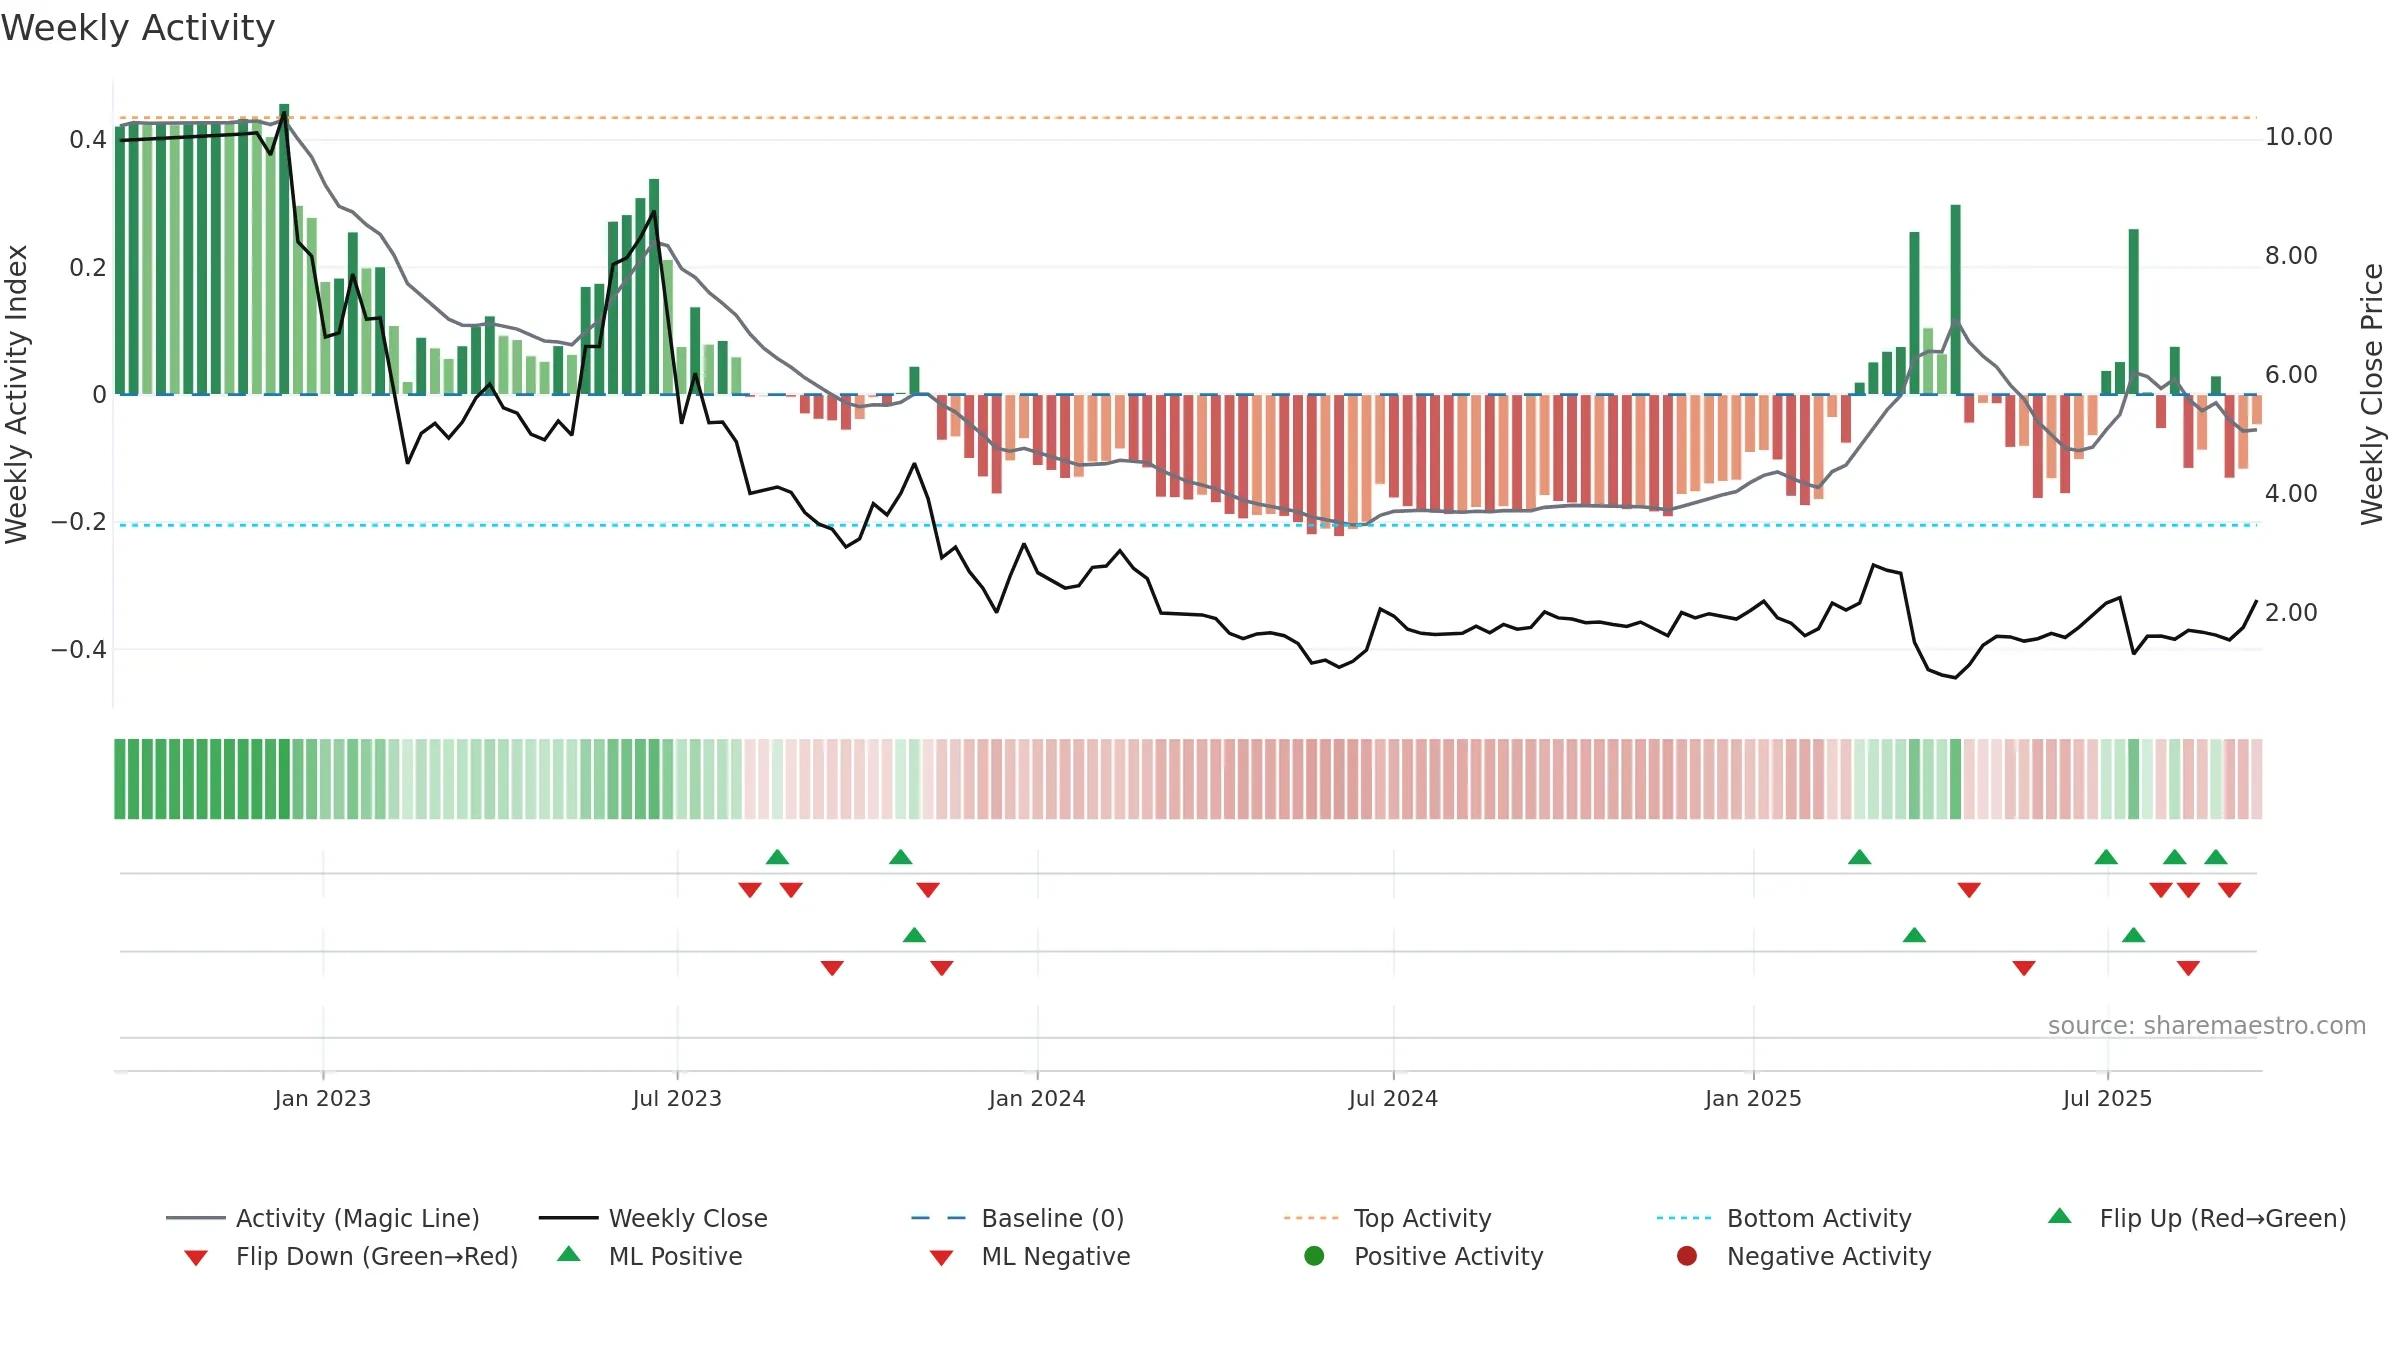Click the 8.00 right axis value
The image size is (2400, 1350).
click(x=2291, y=256)
